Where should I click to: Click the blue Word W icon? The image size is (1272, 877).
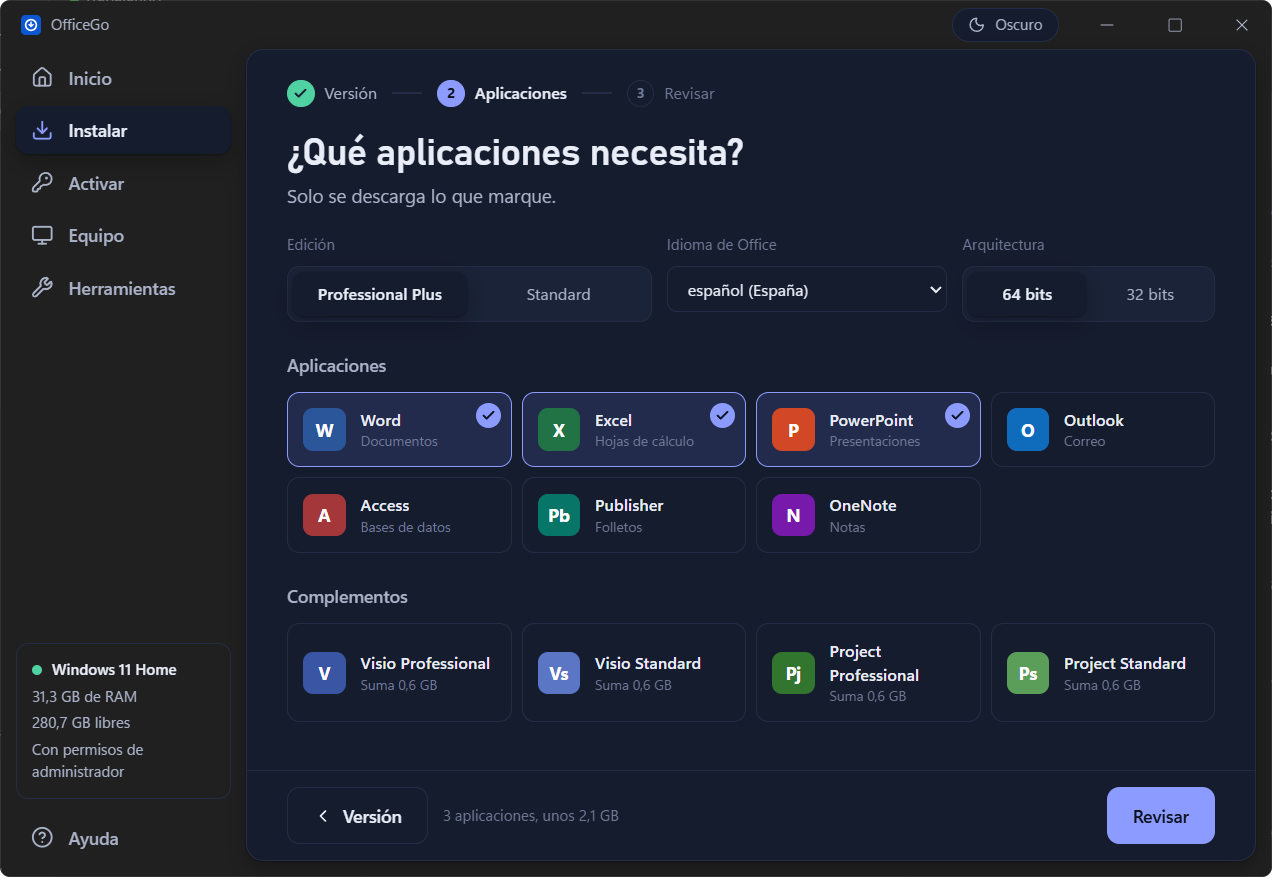(x=324, y=430)
